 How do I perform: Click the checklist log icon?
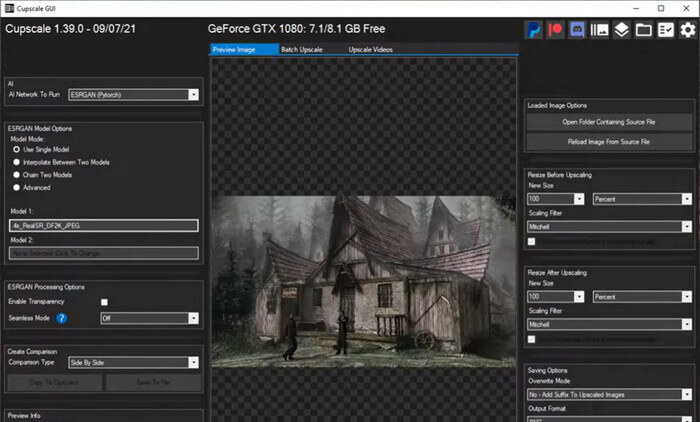click(x=666, y=30)
